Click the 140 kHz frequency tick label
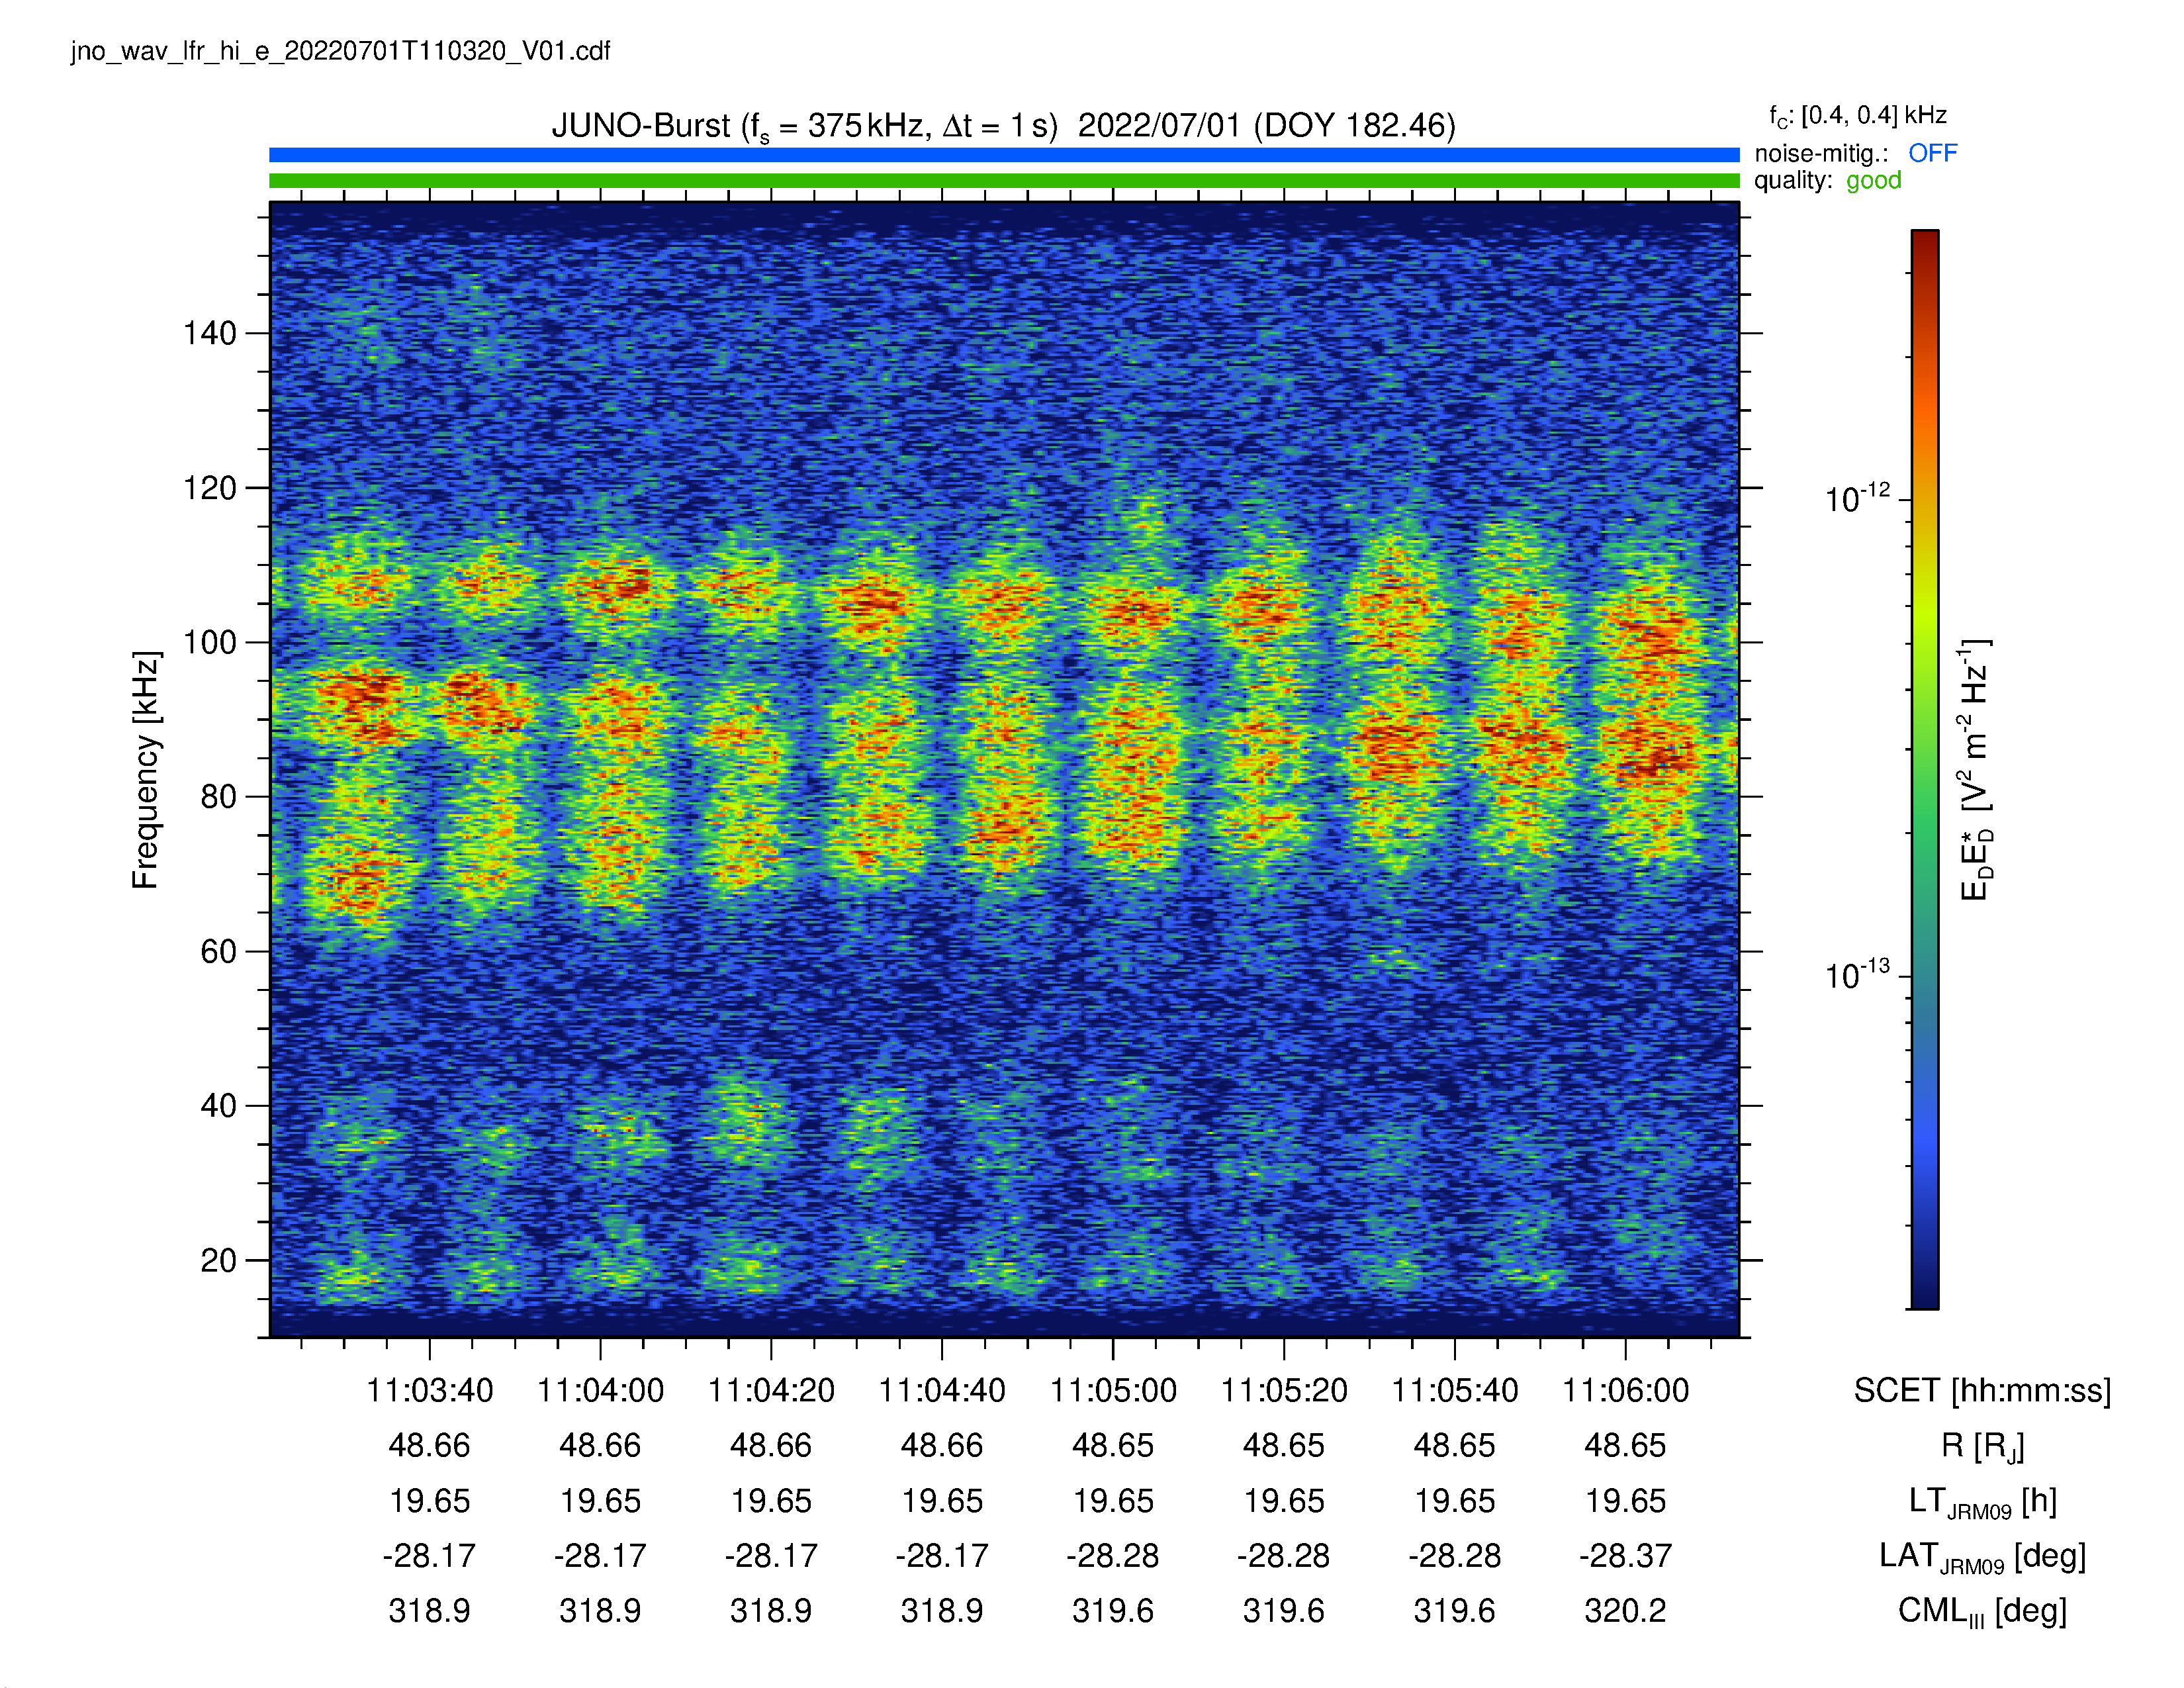This screenshot has height=1688, width=2184. (210, 333)
